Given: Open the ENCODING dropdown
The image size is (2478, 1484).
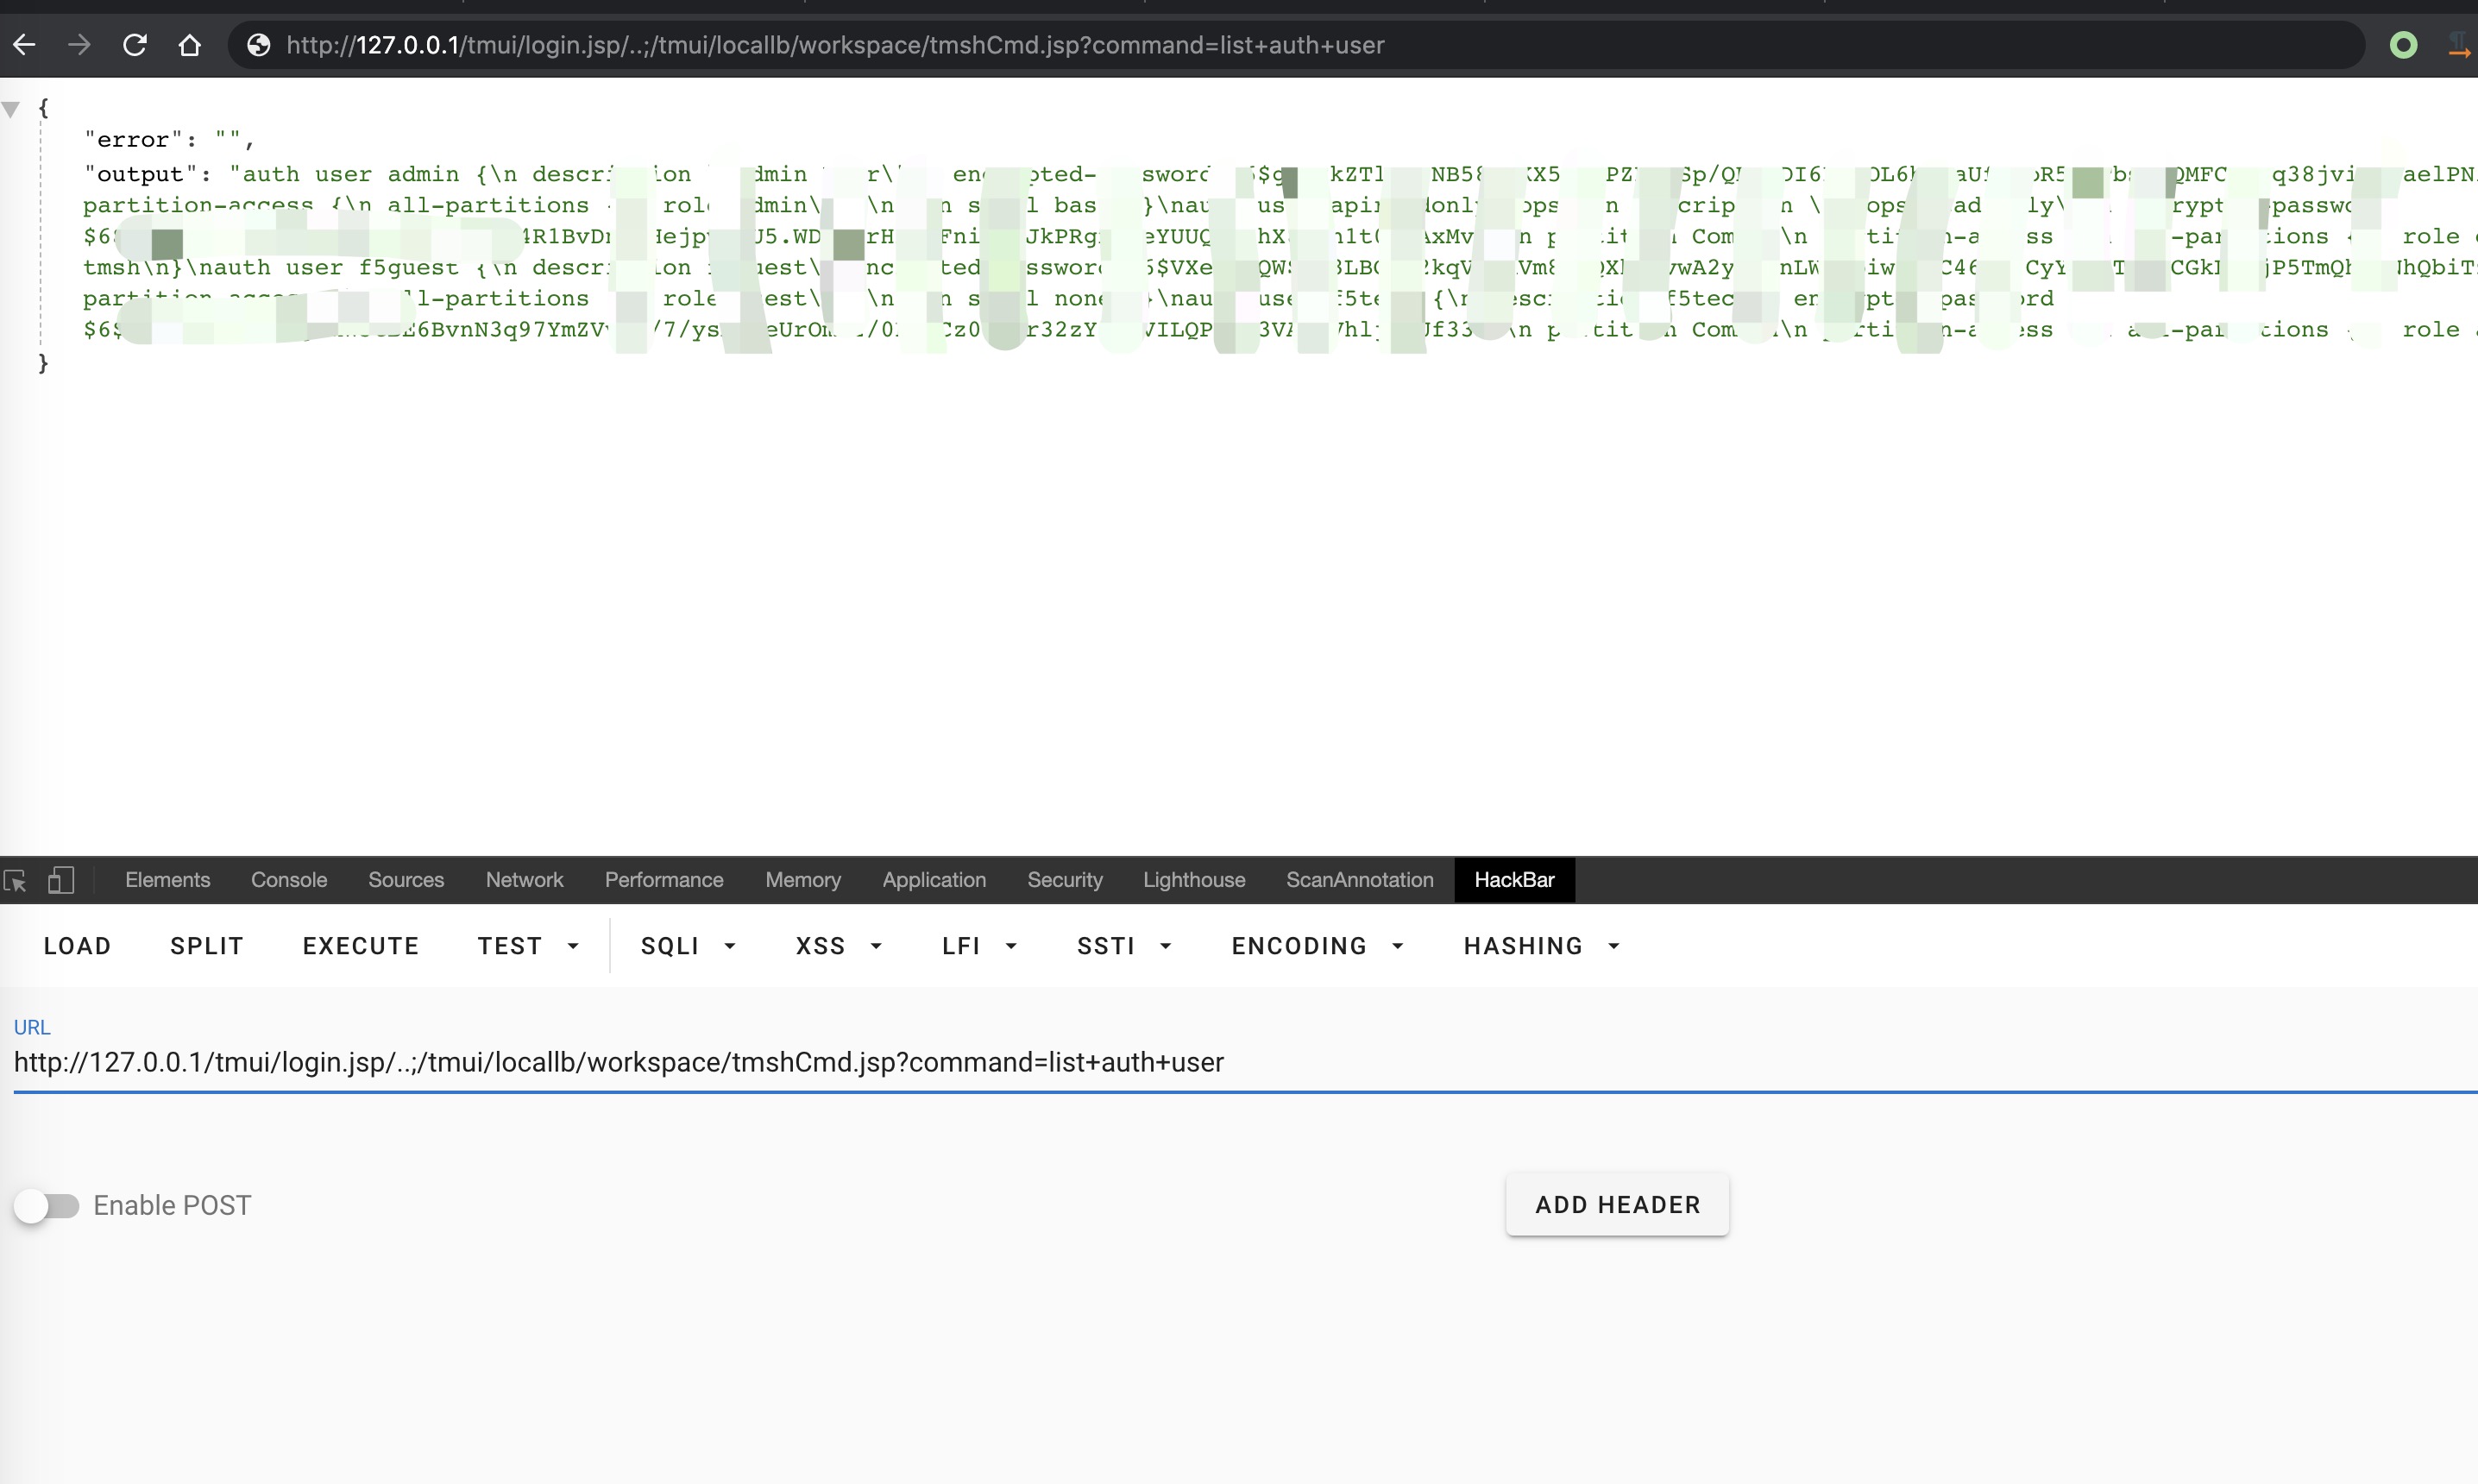Looking at the screenshot, I should click(1317, 946).
